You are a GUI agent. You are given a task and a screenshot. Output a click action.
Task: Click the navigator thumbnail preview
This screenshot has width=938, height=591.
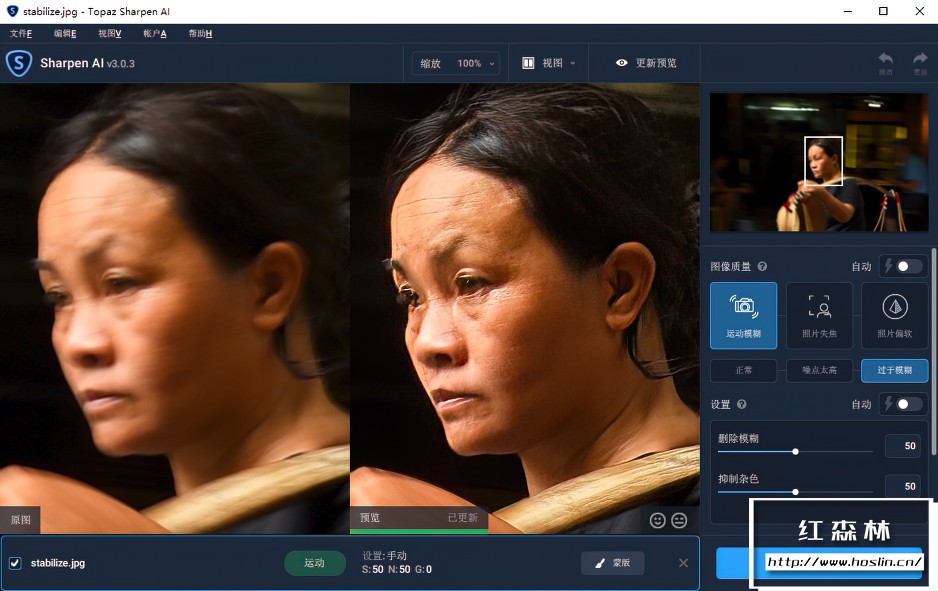pyautogui.click(x=819, y=162)
